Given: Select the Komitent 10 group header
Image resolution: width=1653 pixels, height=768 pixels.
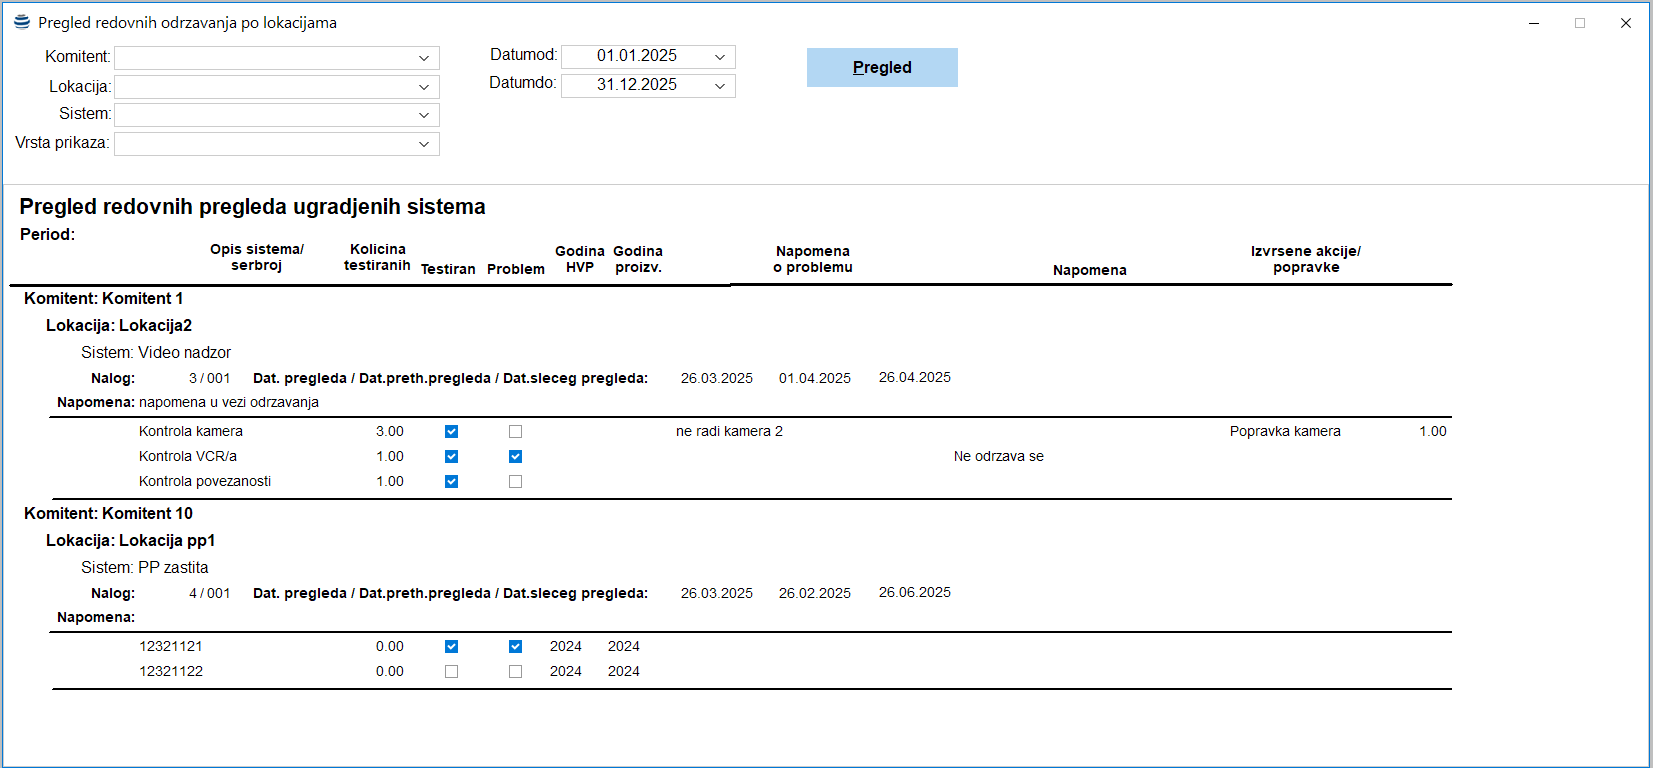Looking at the screenshot, I should tap(108, 513).
